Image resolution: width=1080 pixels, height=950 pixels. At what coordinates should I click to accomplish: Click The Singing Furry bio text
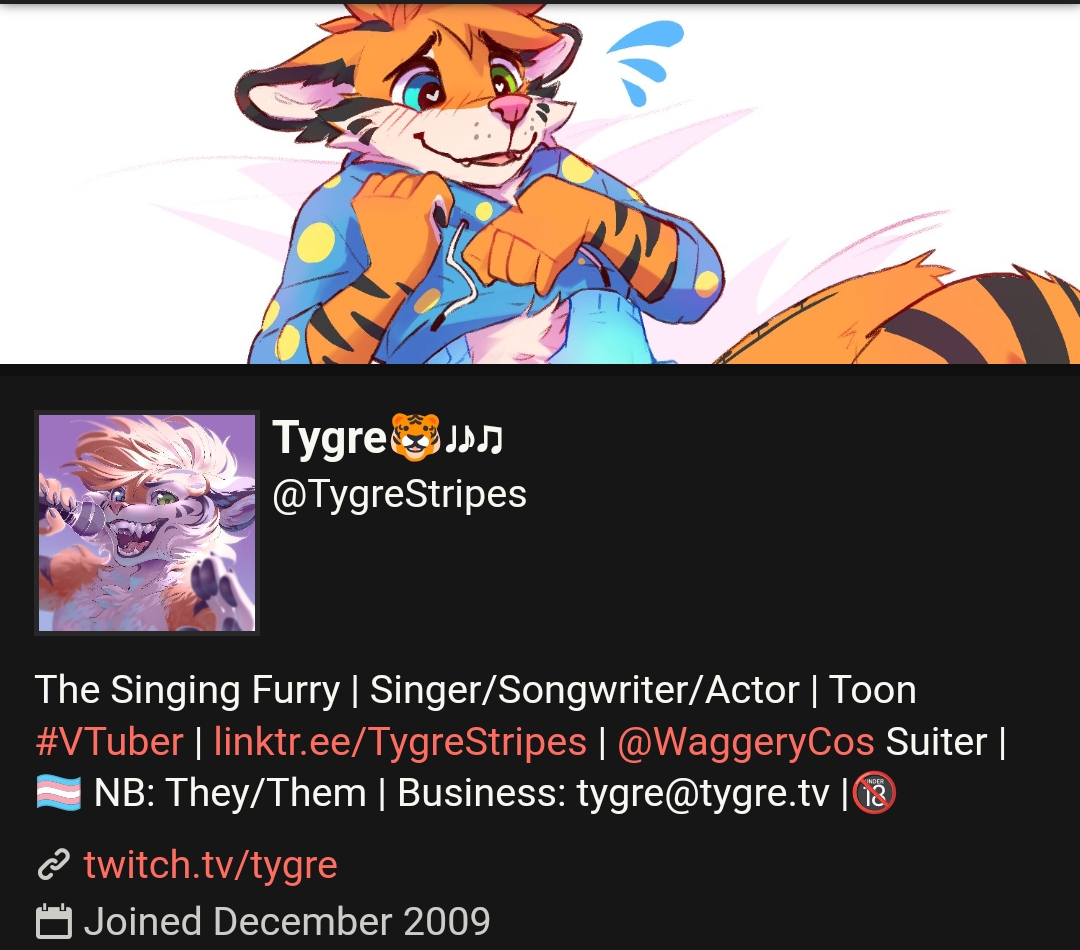pos(187,690)
